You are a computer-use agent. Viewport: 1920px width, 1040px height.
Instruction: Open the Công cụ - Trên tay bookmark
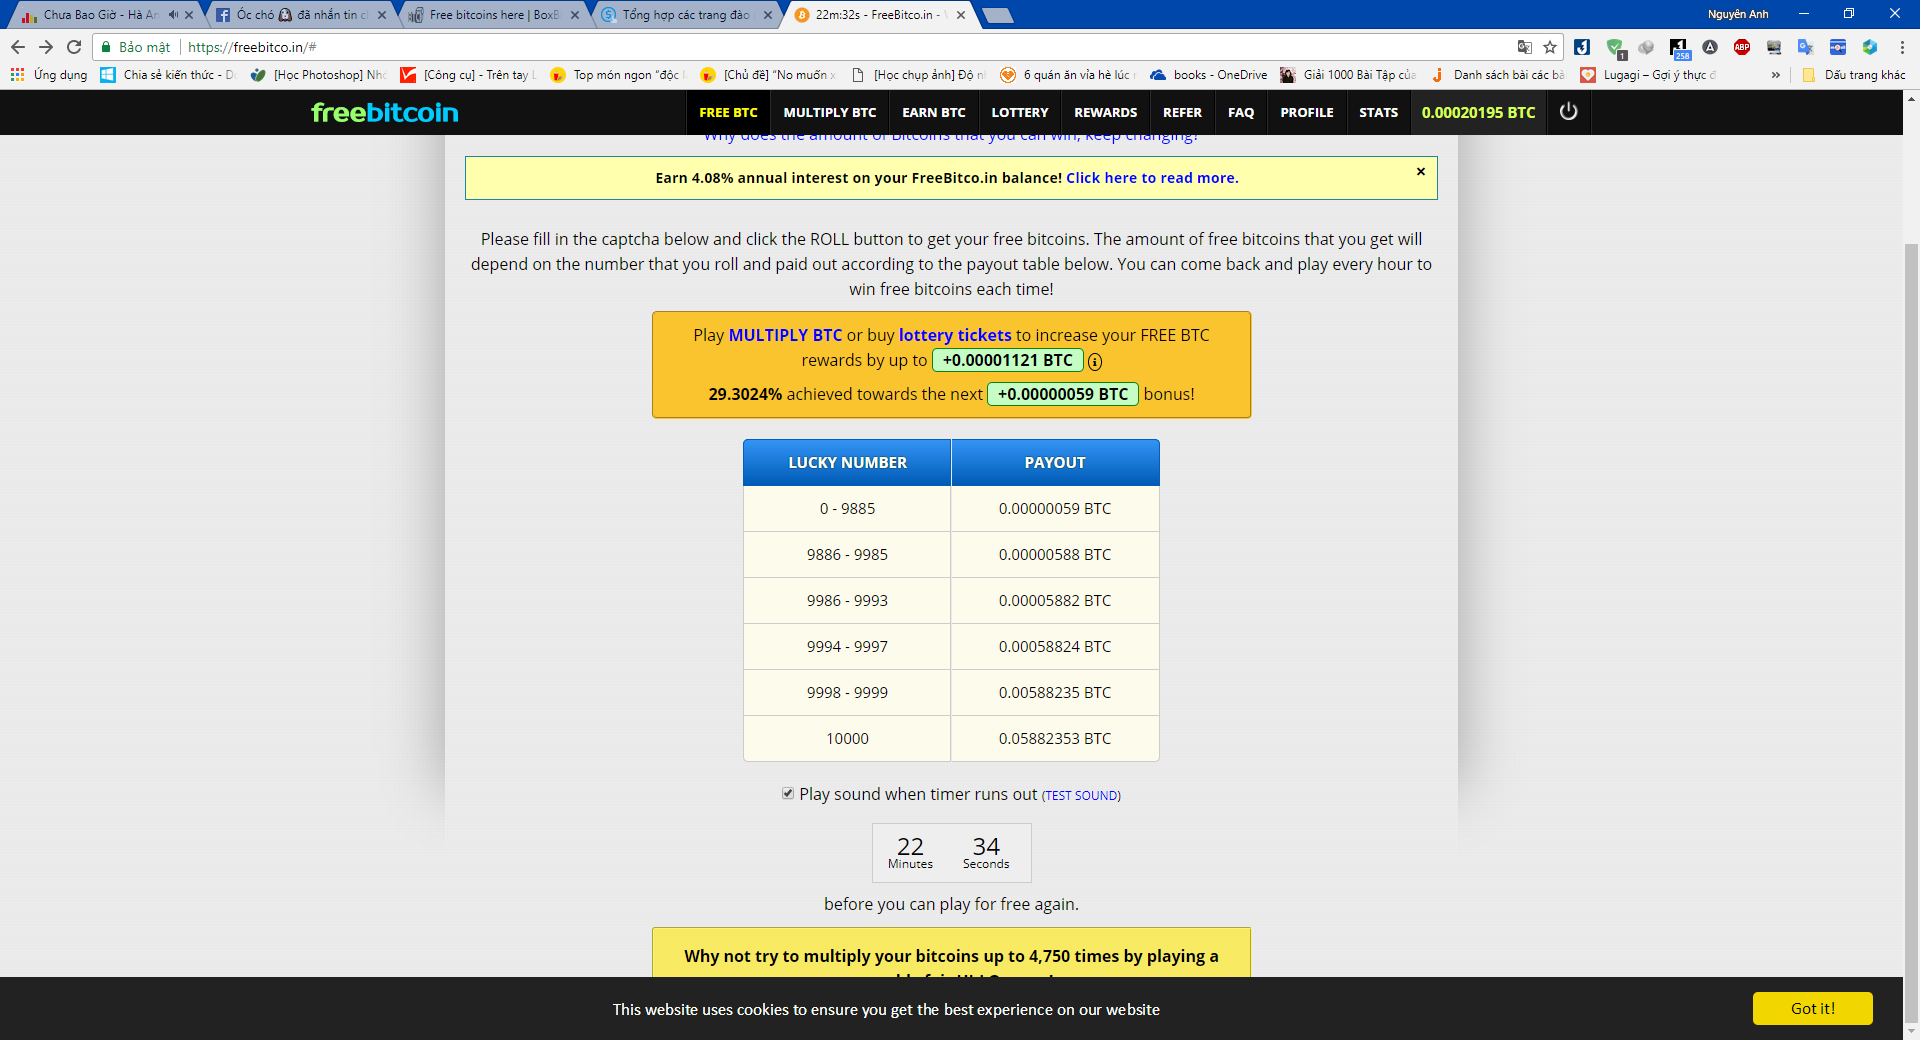point(468,75)
